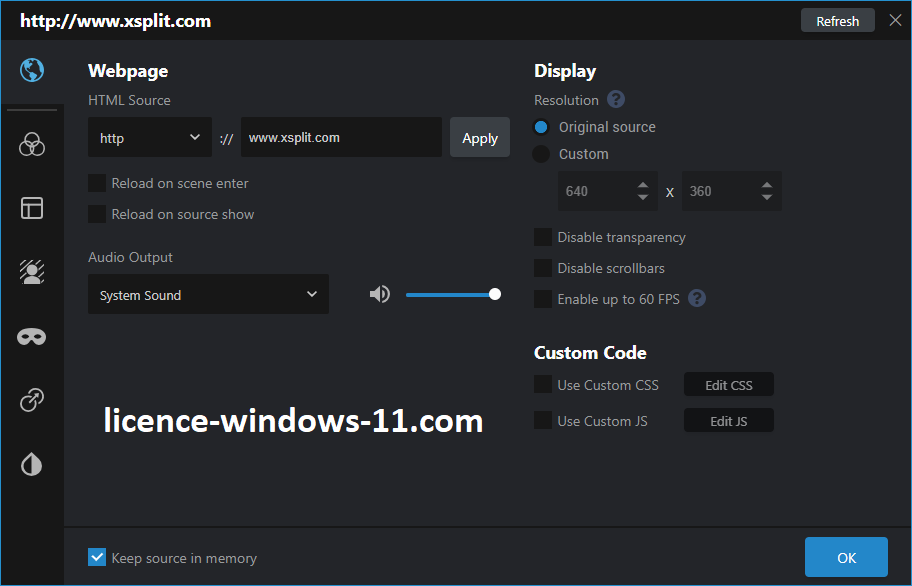Open the Chroma key person icon

(32, 272)
